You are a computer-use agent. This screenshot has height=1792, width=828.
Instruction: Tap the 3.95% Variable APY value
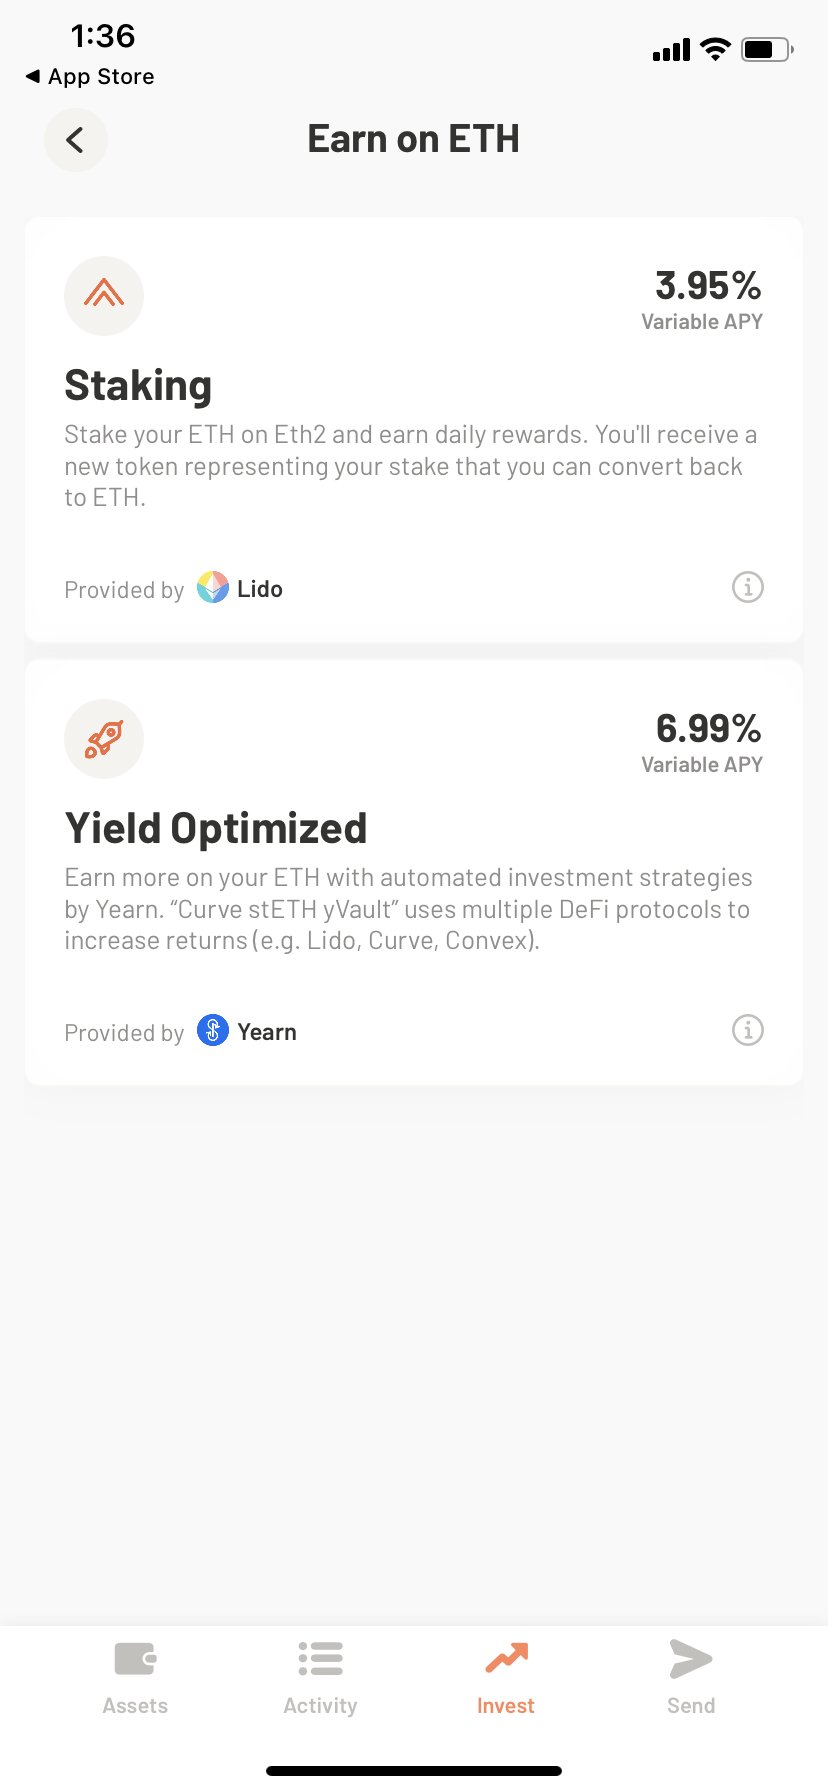(708, 286)
